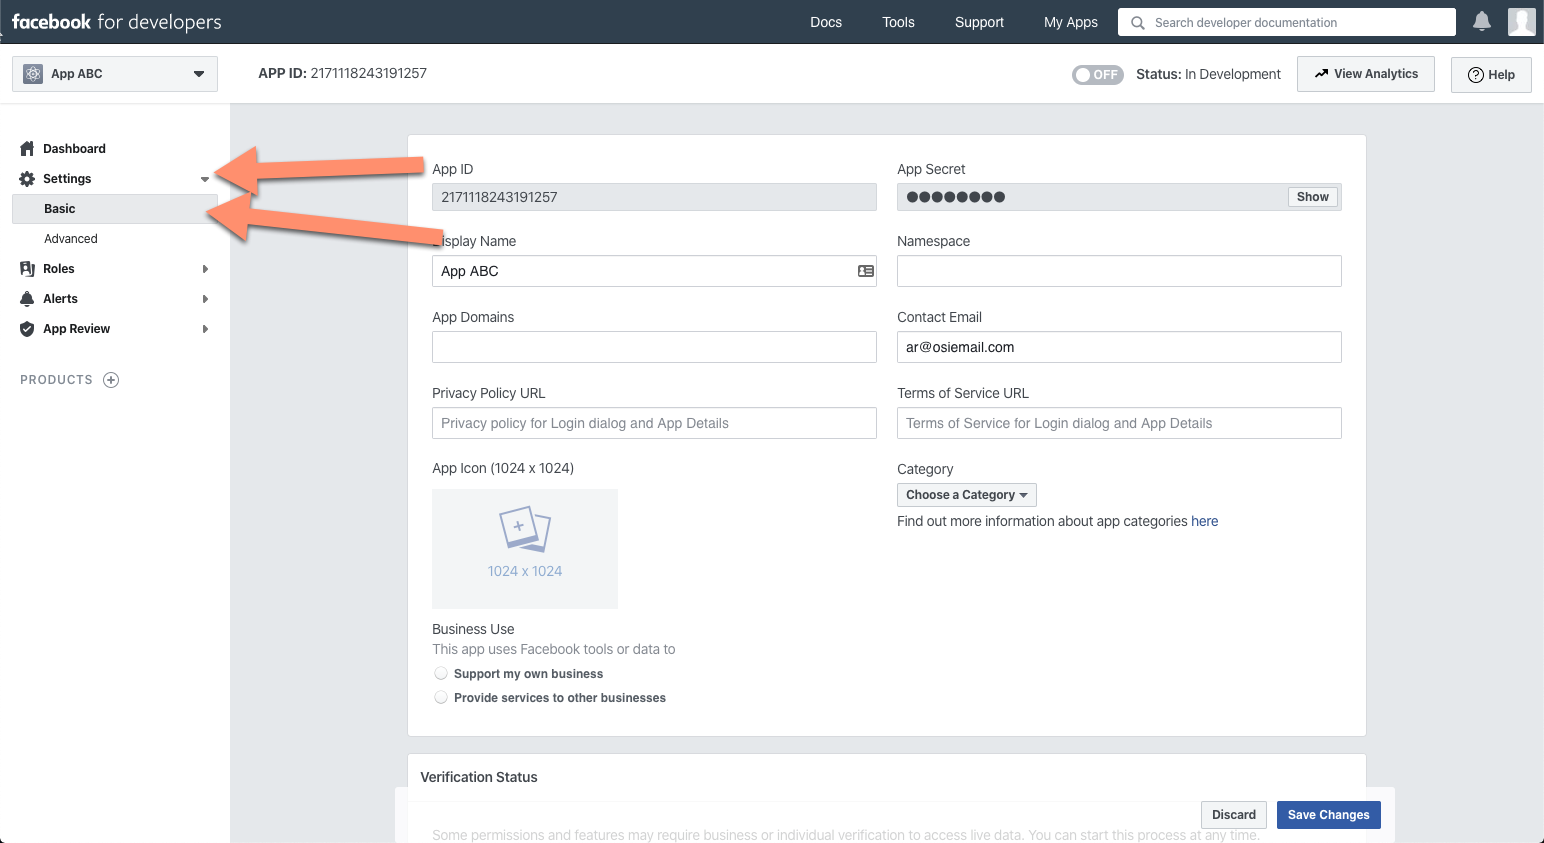
Task: Focus the developer documentation search box
Action: pos(1287,22)
